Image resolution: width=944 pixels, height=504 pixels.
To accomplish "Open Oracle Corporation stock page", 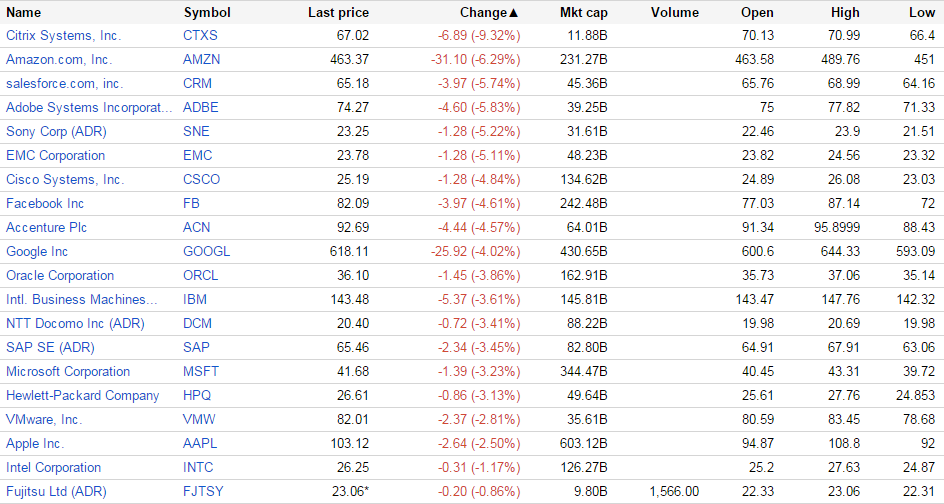I will click(x=60, y=276).
